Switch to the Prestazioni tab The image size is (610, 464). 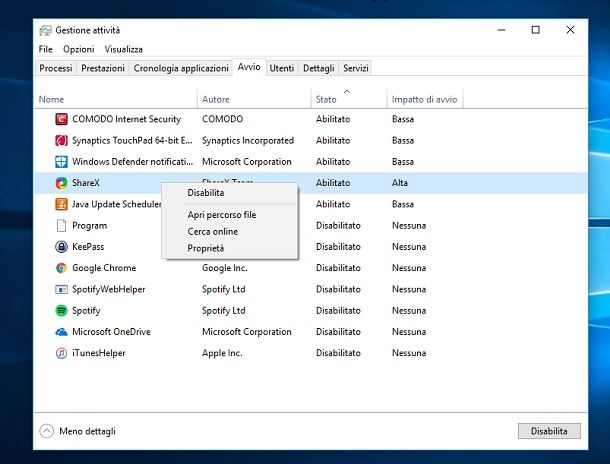103,68
